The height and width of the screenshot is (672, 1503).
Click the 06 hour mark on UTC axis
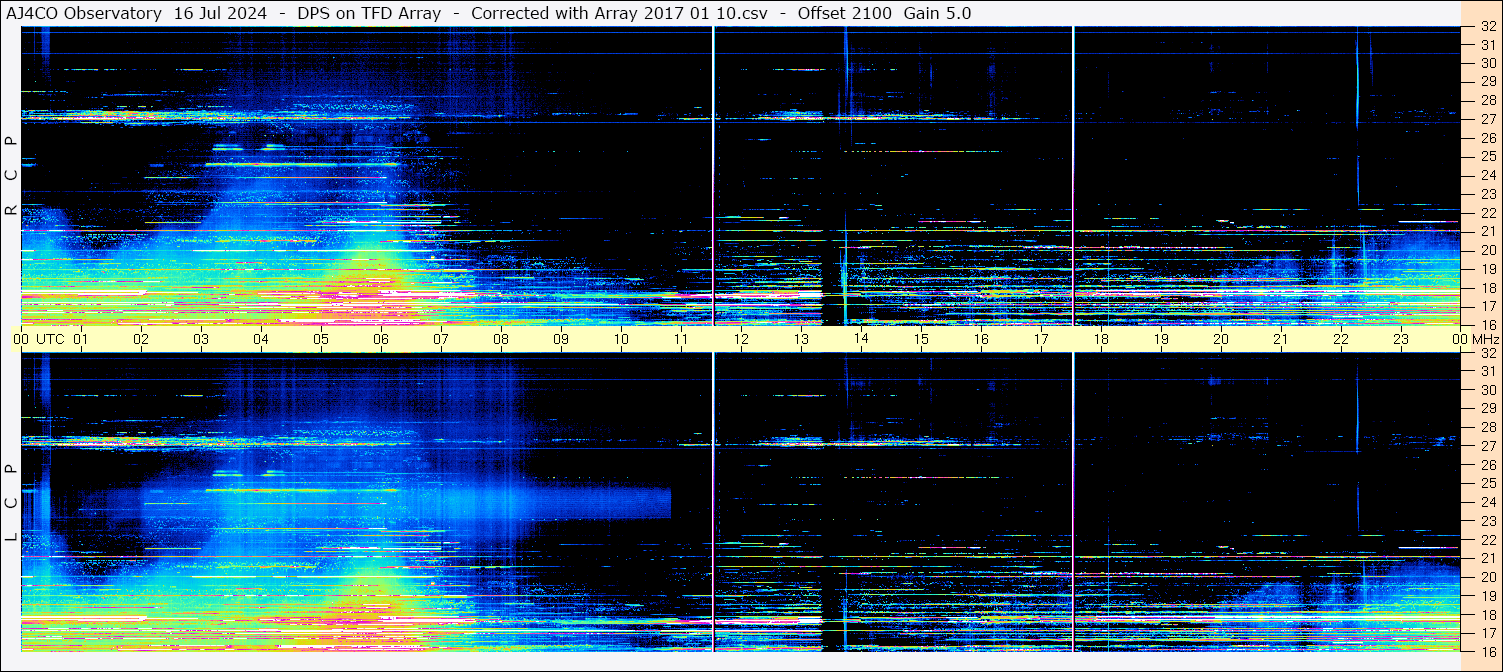[x=381, y=339]
